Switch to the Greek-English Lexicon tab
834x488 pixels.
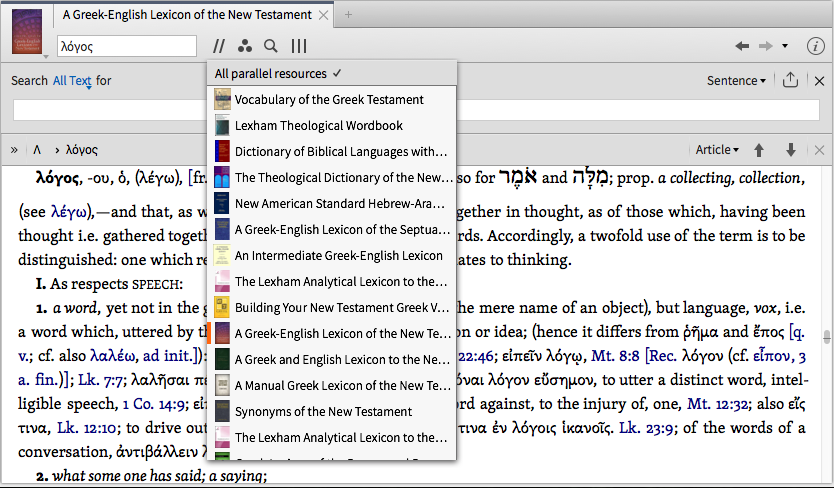187,15
